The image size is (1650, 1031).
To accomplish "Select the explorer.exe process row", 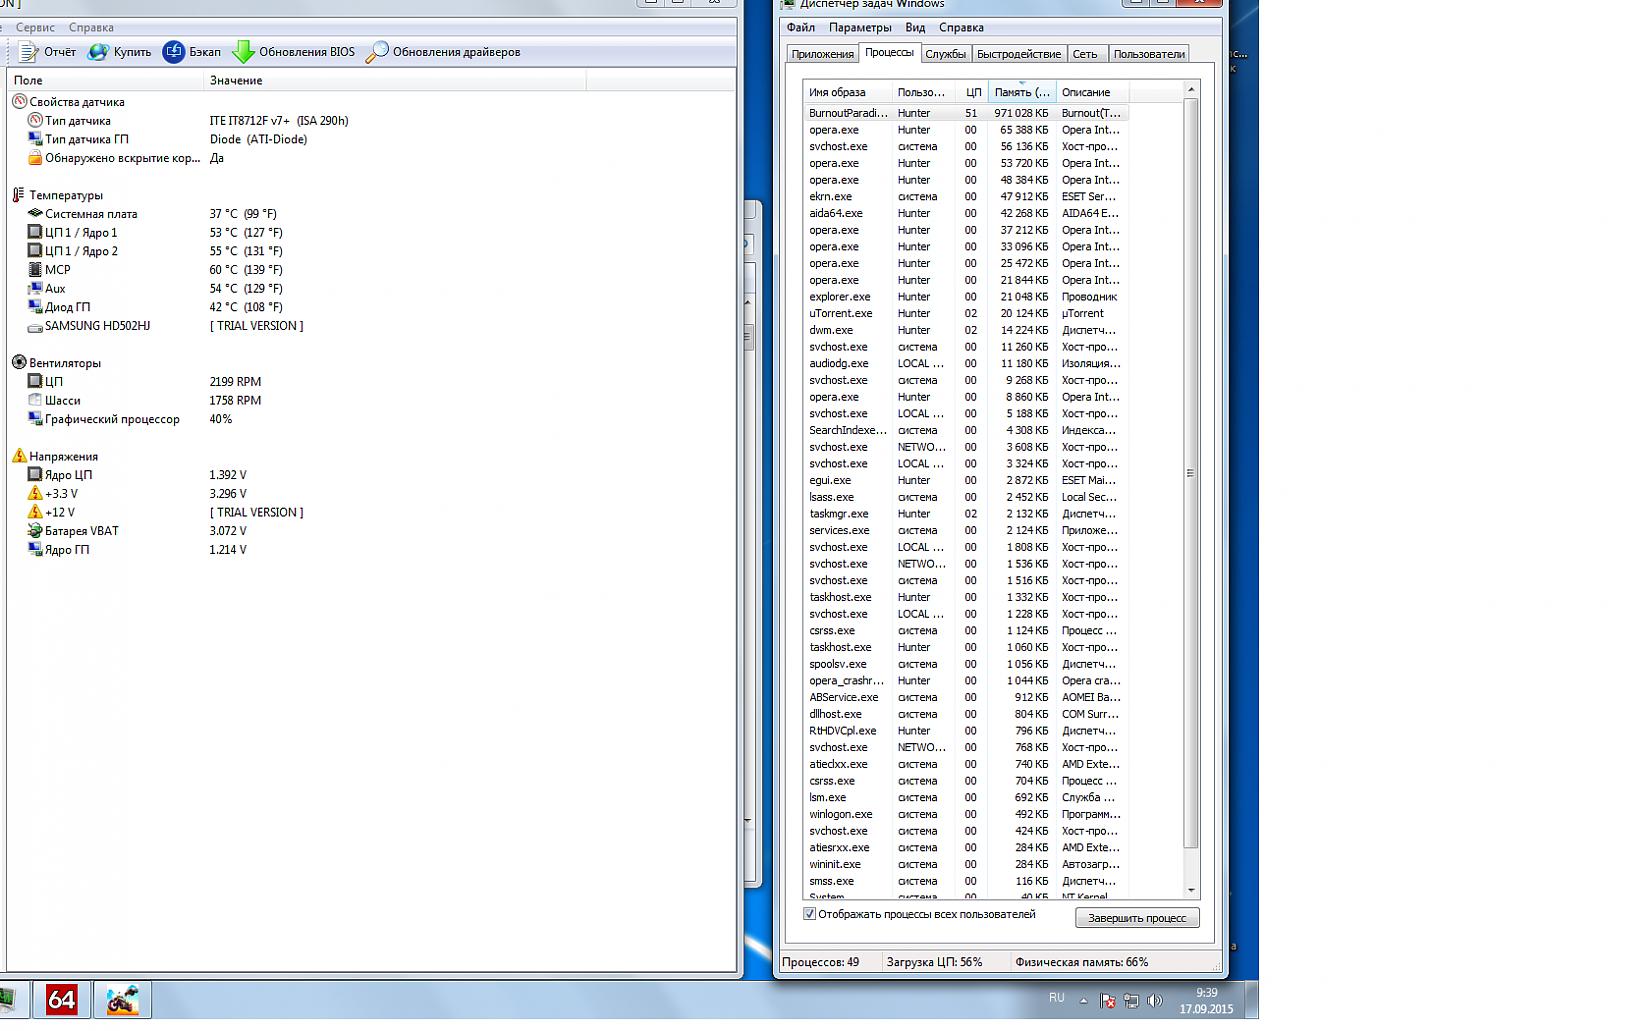I will tap(966, 297).
